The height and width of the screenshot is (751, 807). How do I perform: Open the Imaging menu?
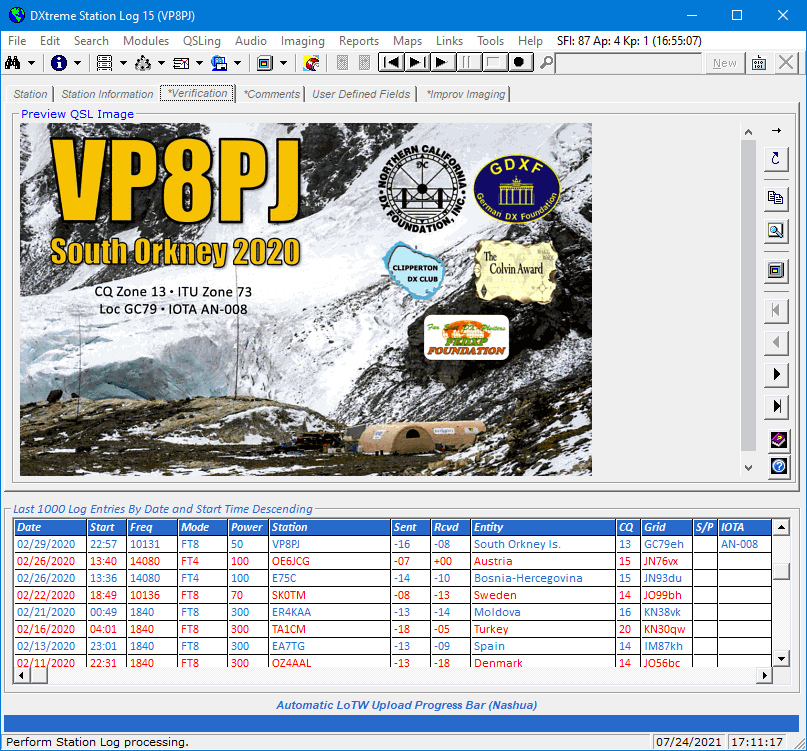[302, 41]
